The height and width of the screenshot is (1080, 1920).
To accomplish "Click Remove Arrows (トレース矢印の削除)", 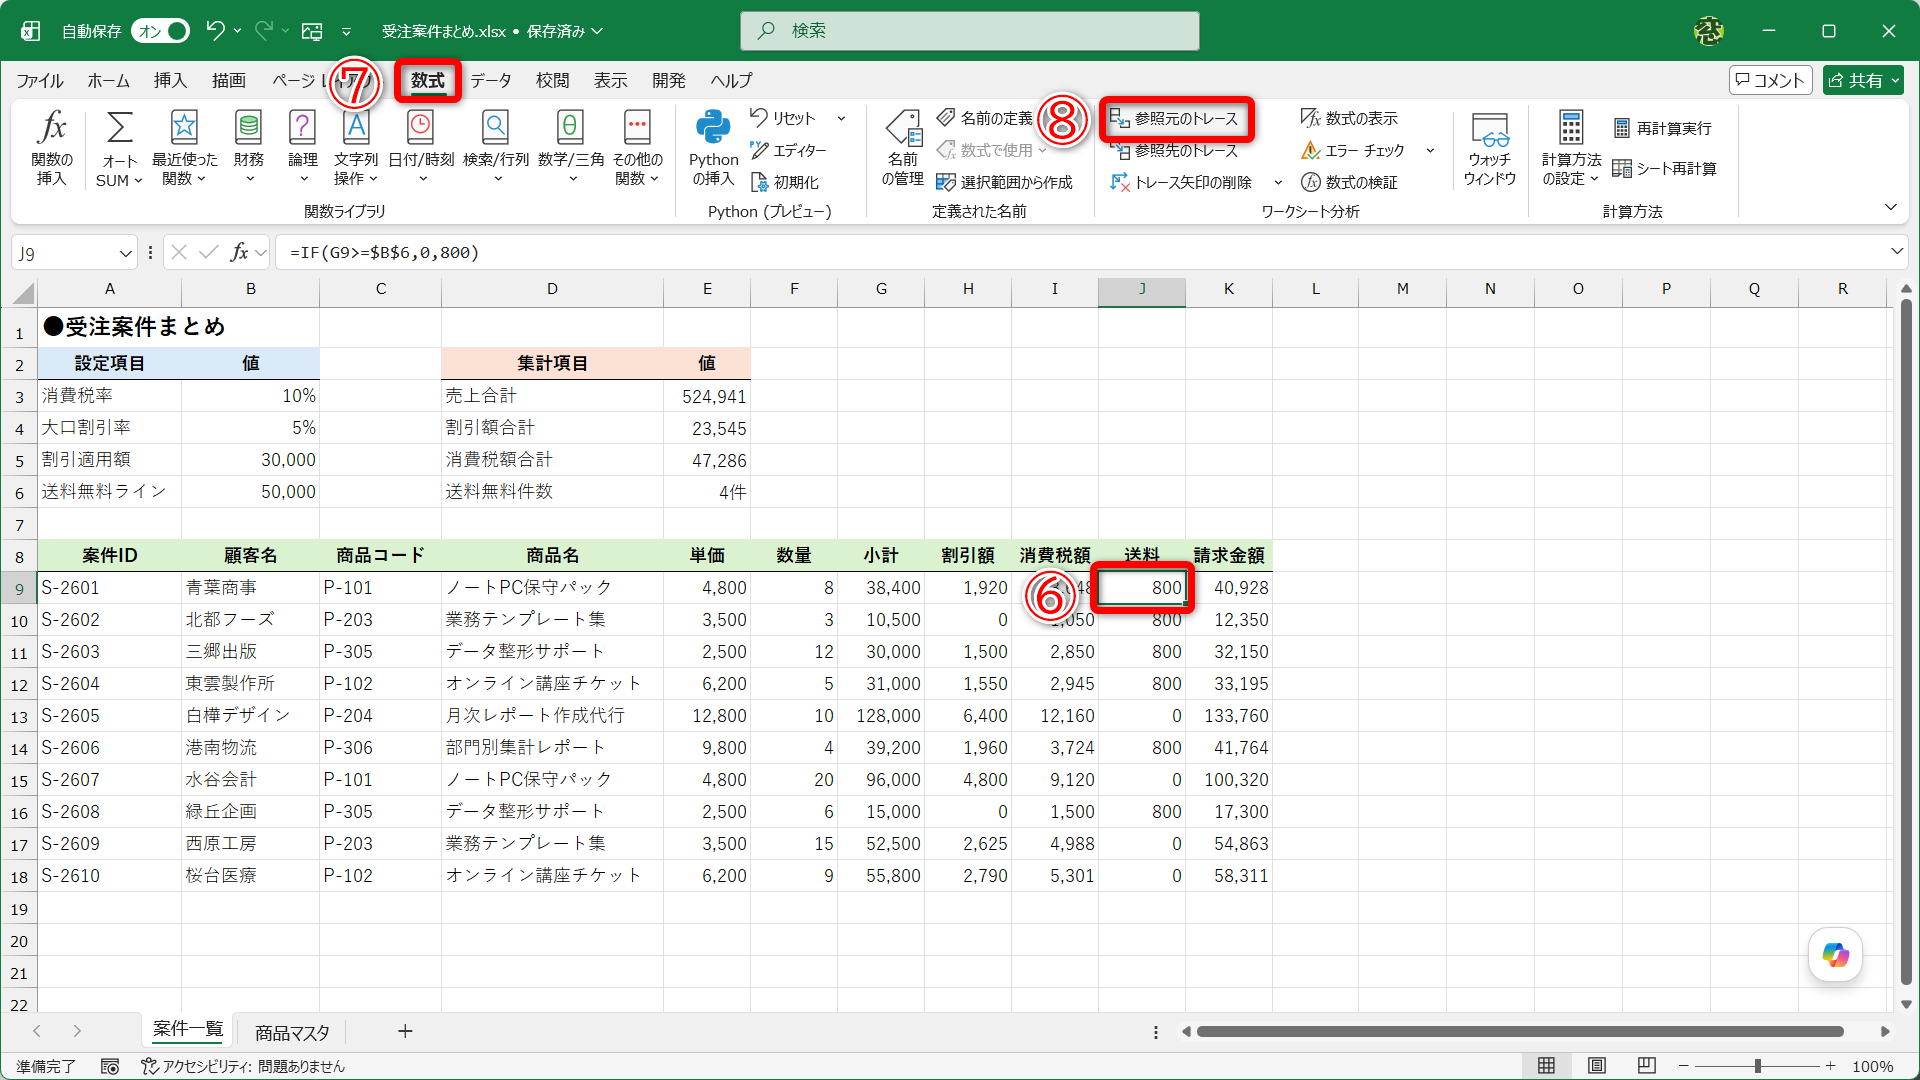I will (x=1181, y=182).
